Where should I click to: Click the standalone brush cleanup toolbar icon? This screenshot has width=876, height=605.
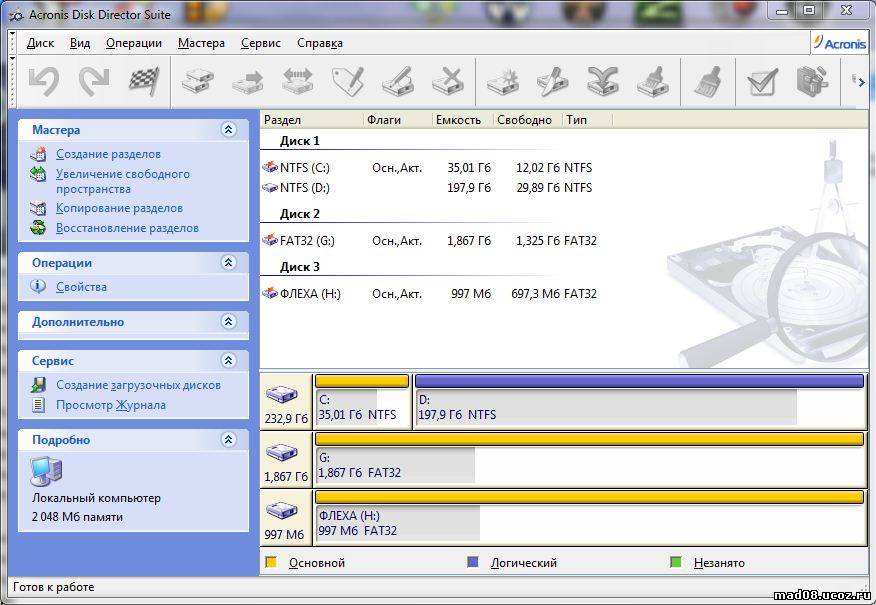(708, 82)
